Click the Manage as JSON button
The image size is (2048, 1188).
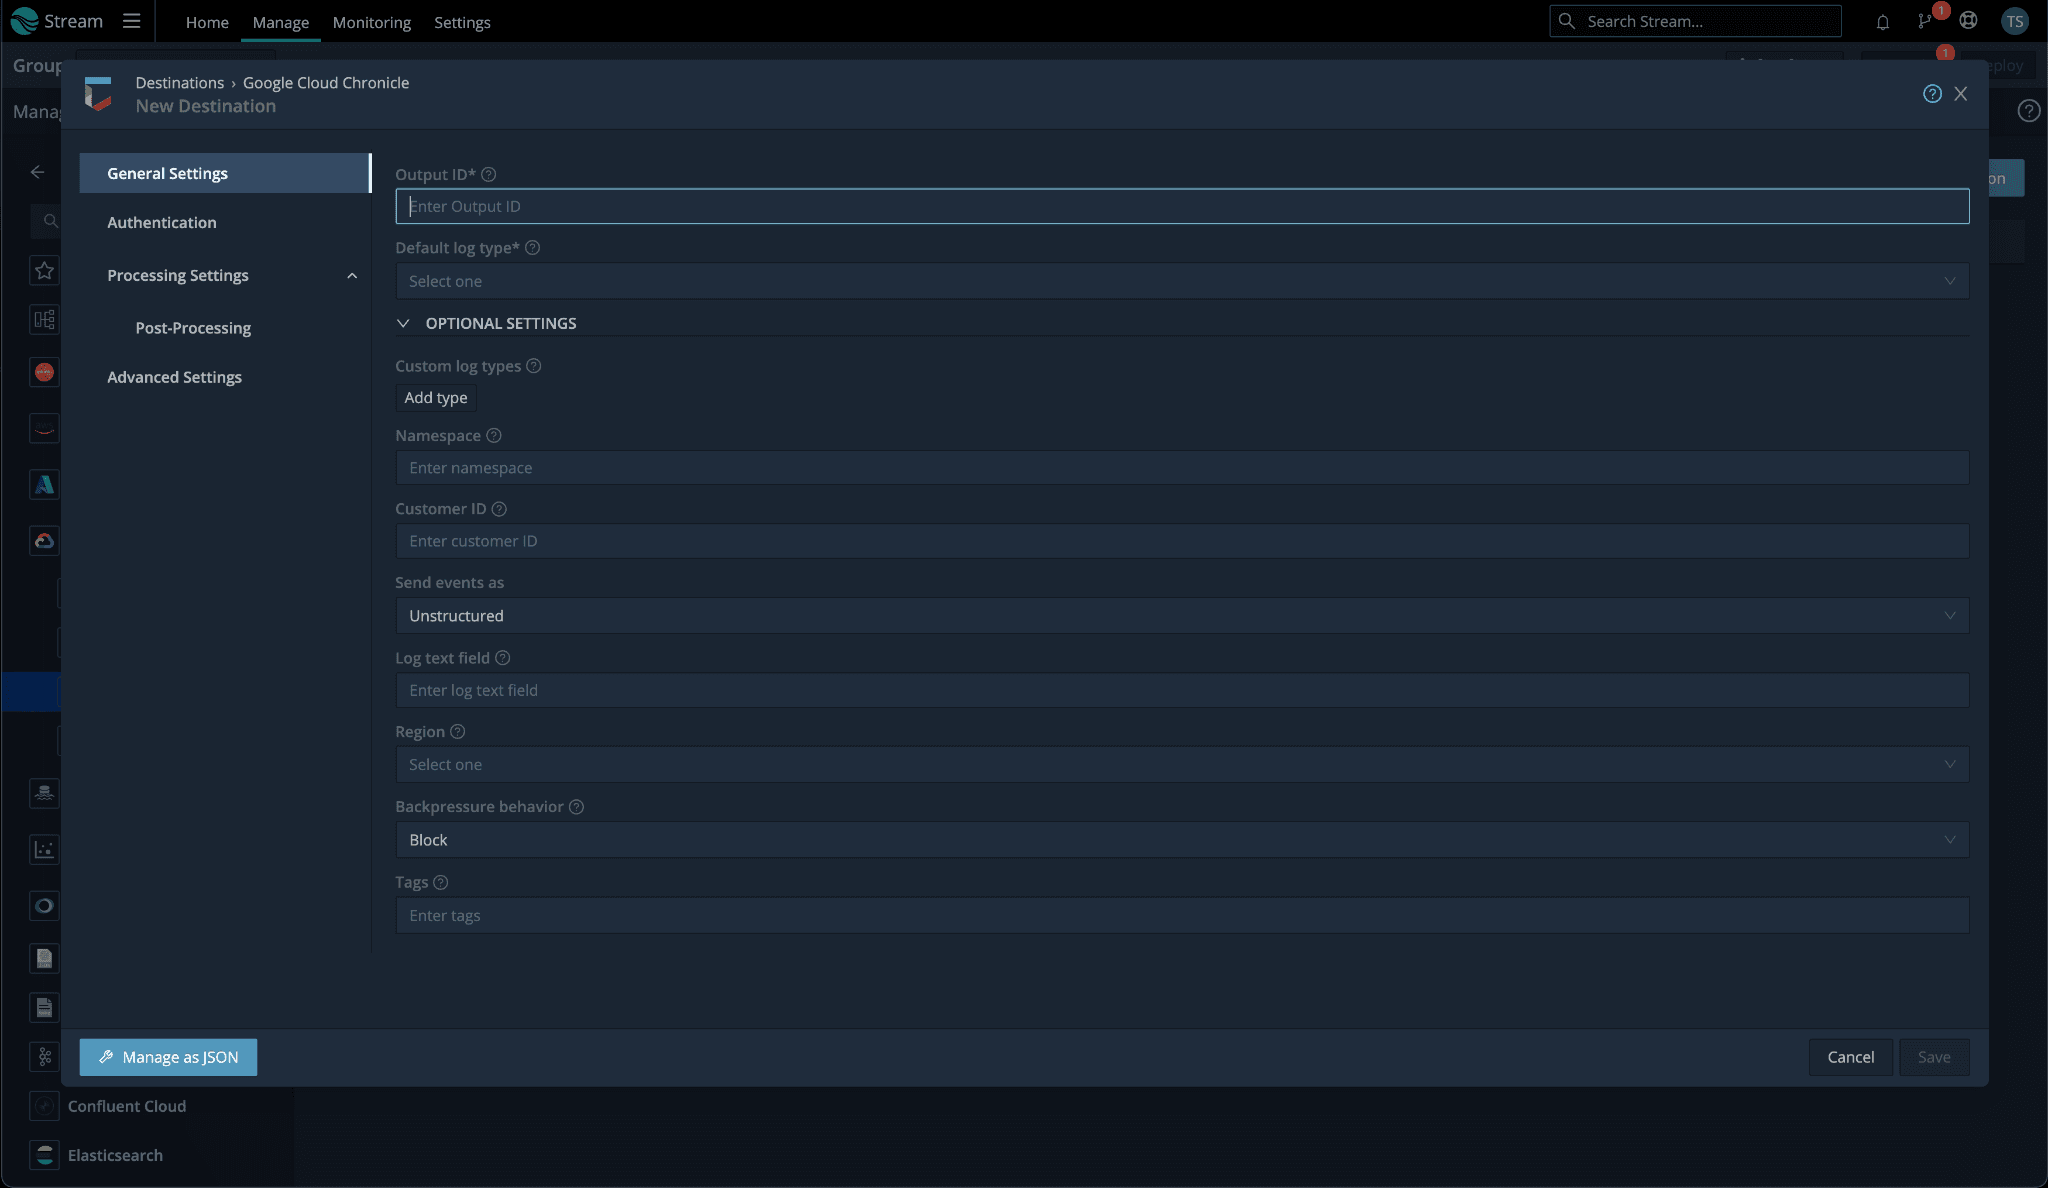click(x=168, y=1057)
